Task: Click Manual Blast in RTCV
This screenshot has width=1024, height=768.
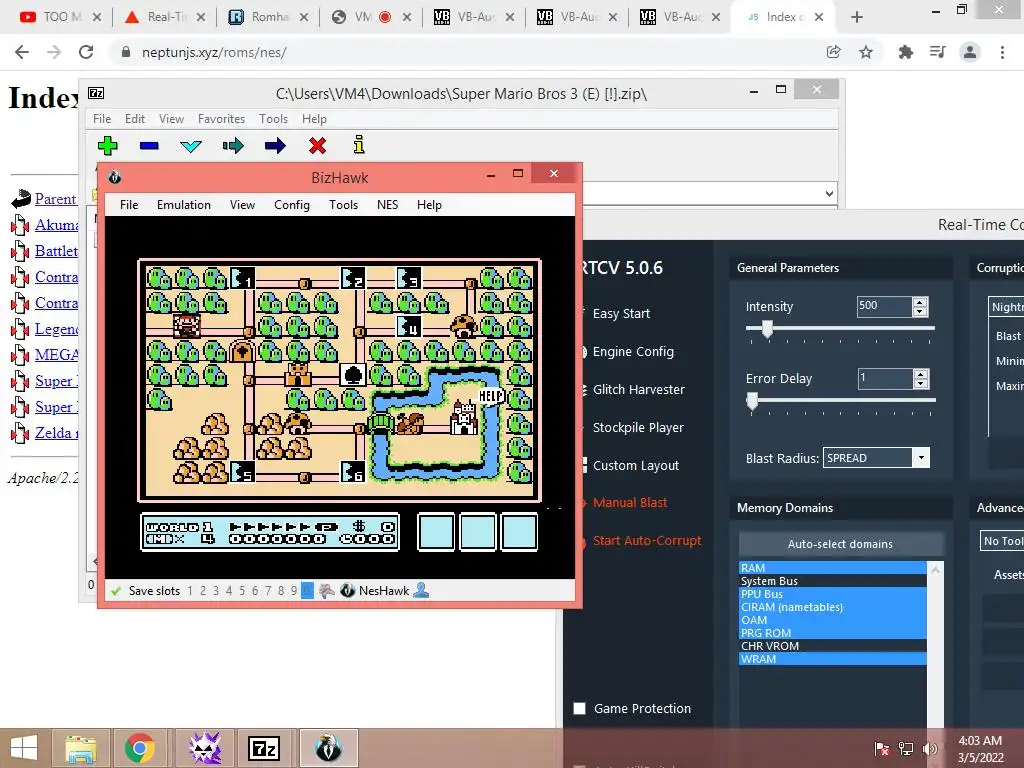Action: click(x=630, y=503)
